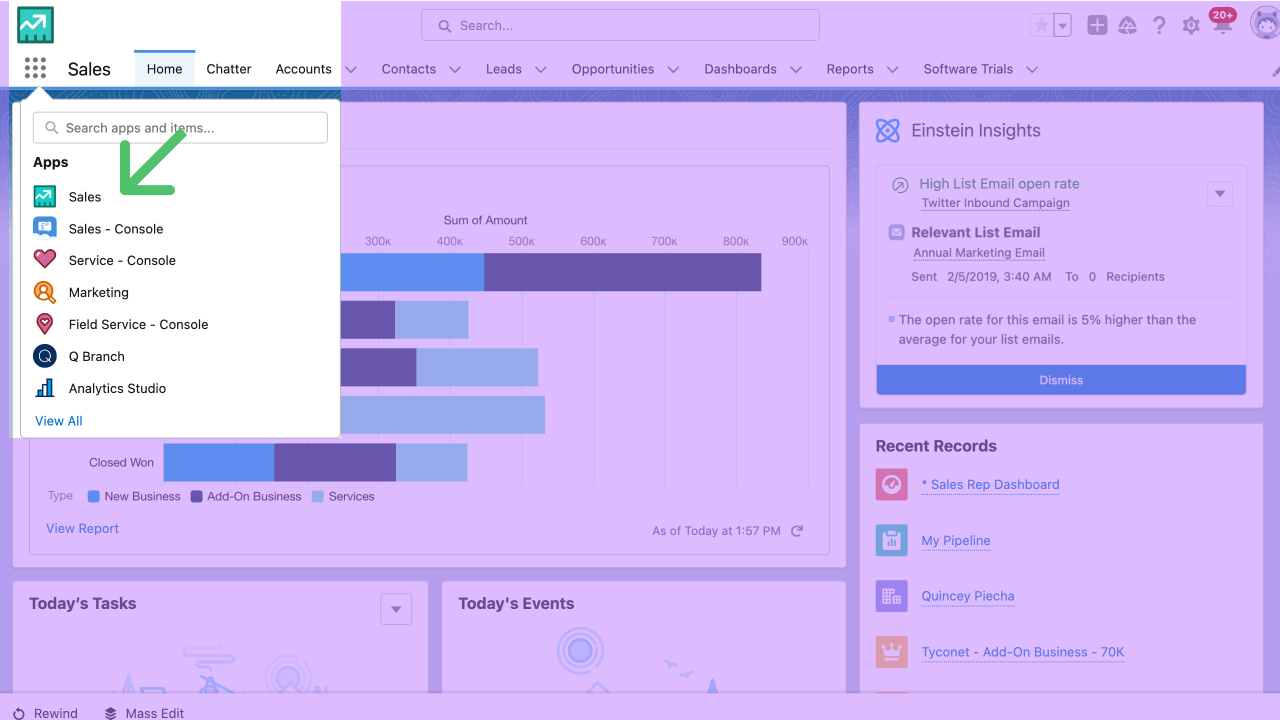Click the Einstein Insights atom icon
Viewport: 1280px width, 720px height.
click(888, 130)
